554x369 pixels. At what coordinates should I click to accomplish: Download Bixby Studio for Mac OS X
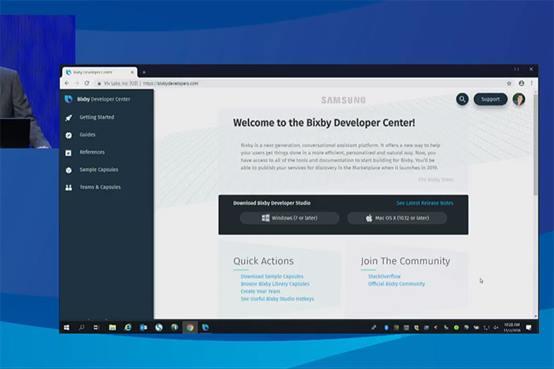coord(397,218)
